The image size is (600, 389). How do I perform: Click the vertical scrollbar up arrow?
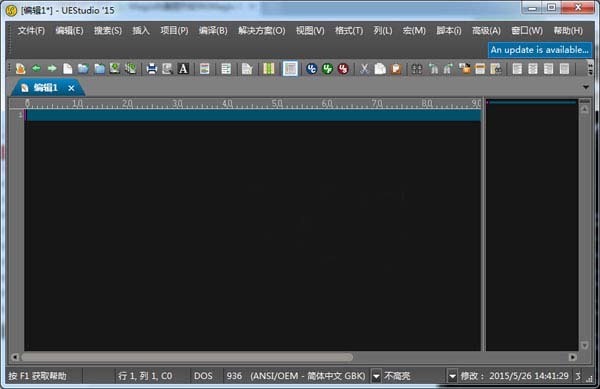(x=584, y=110)
